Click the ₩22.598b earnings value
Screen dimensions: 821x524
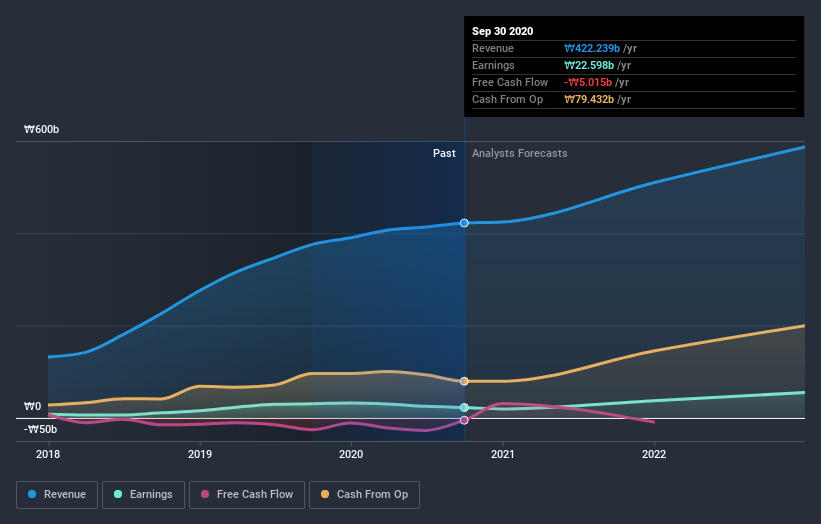[x=589, y=65]
